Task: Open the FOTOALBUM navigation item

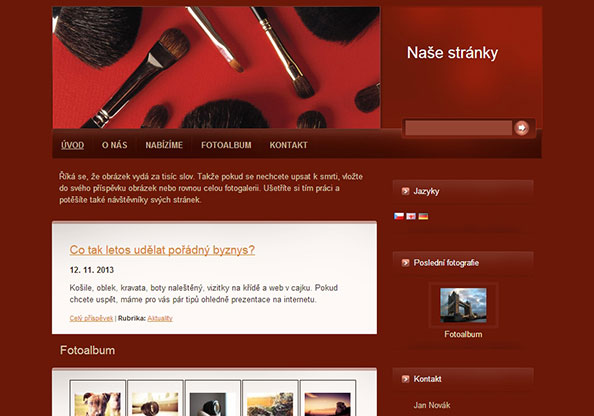Action: tap(226, 145)
